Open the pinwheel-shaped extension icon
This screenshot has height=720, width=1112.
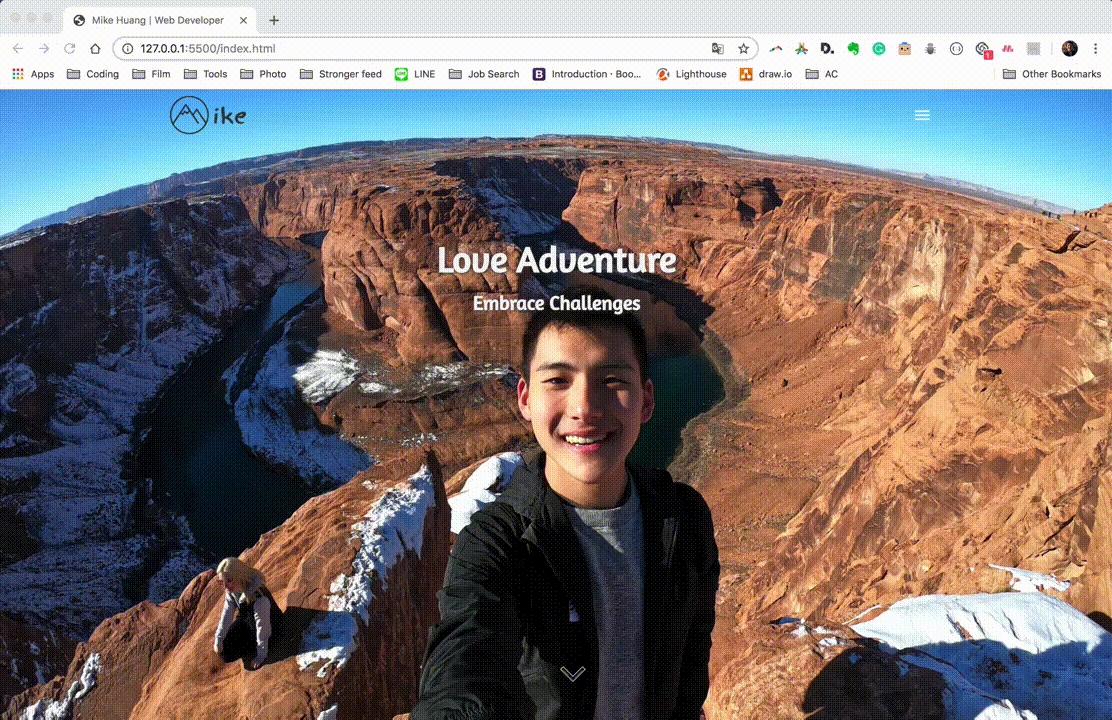click(801, 48)
